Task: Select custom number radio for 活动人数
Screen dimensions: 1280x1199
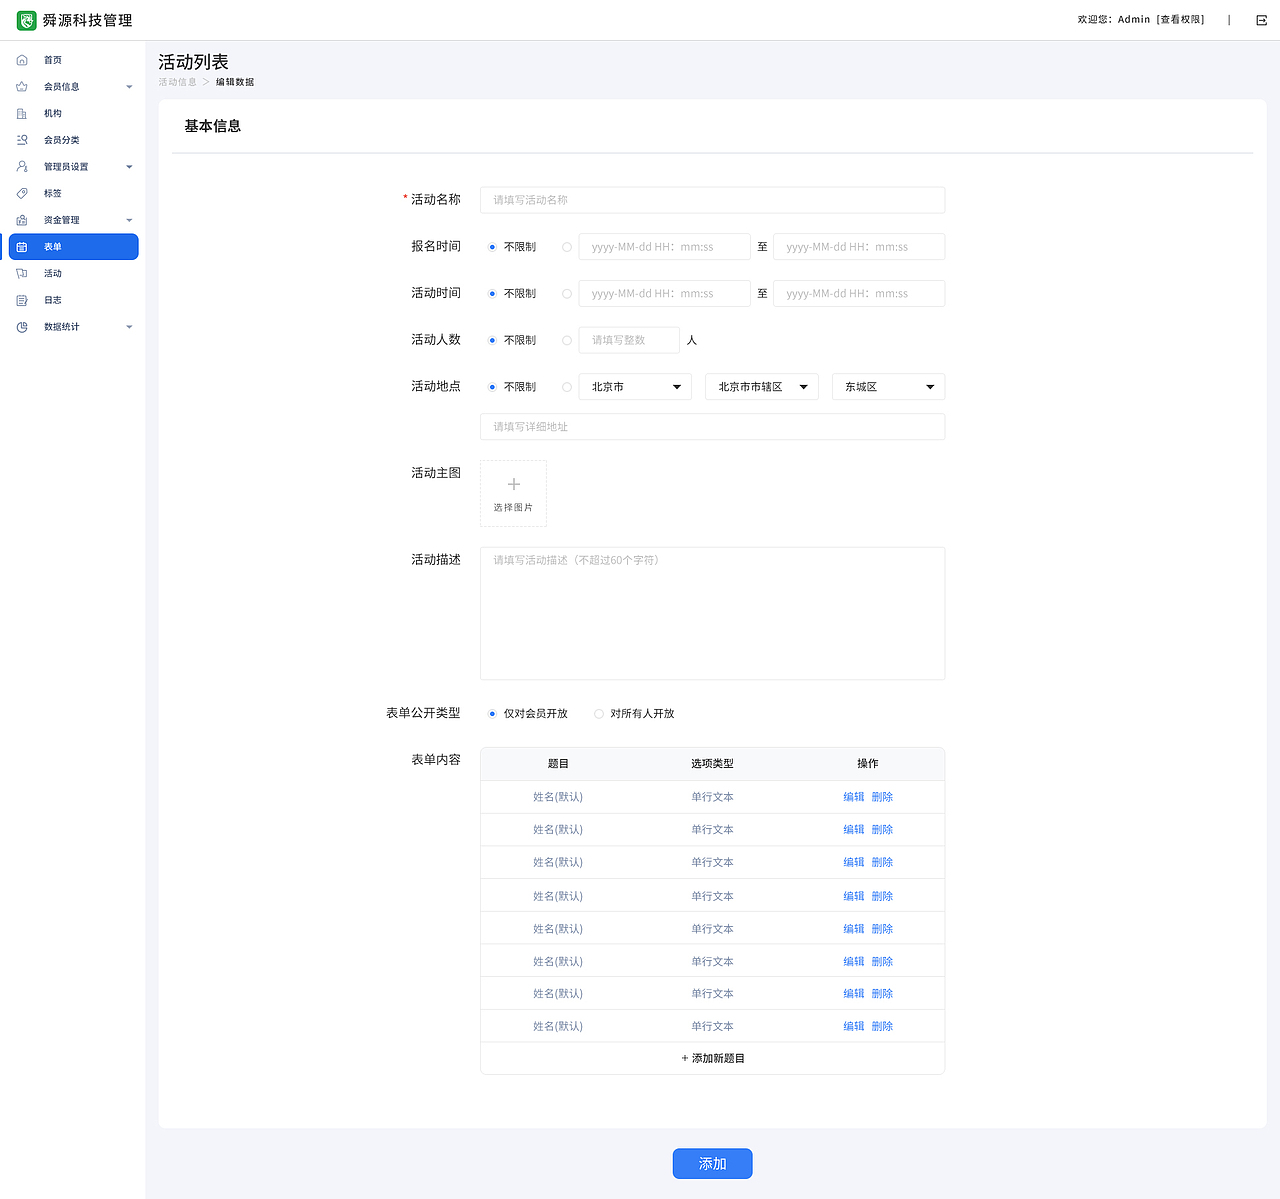Action: tap(567, 340)
